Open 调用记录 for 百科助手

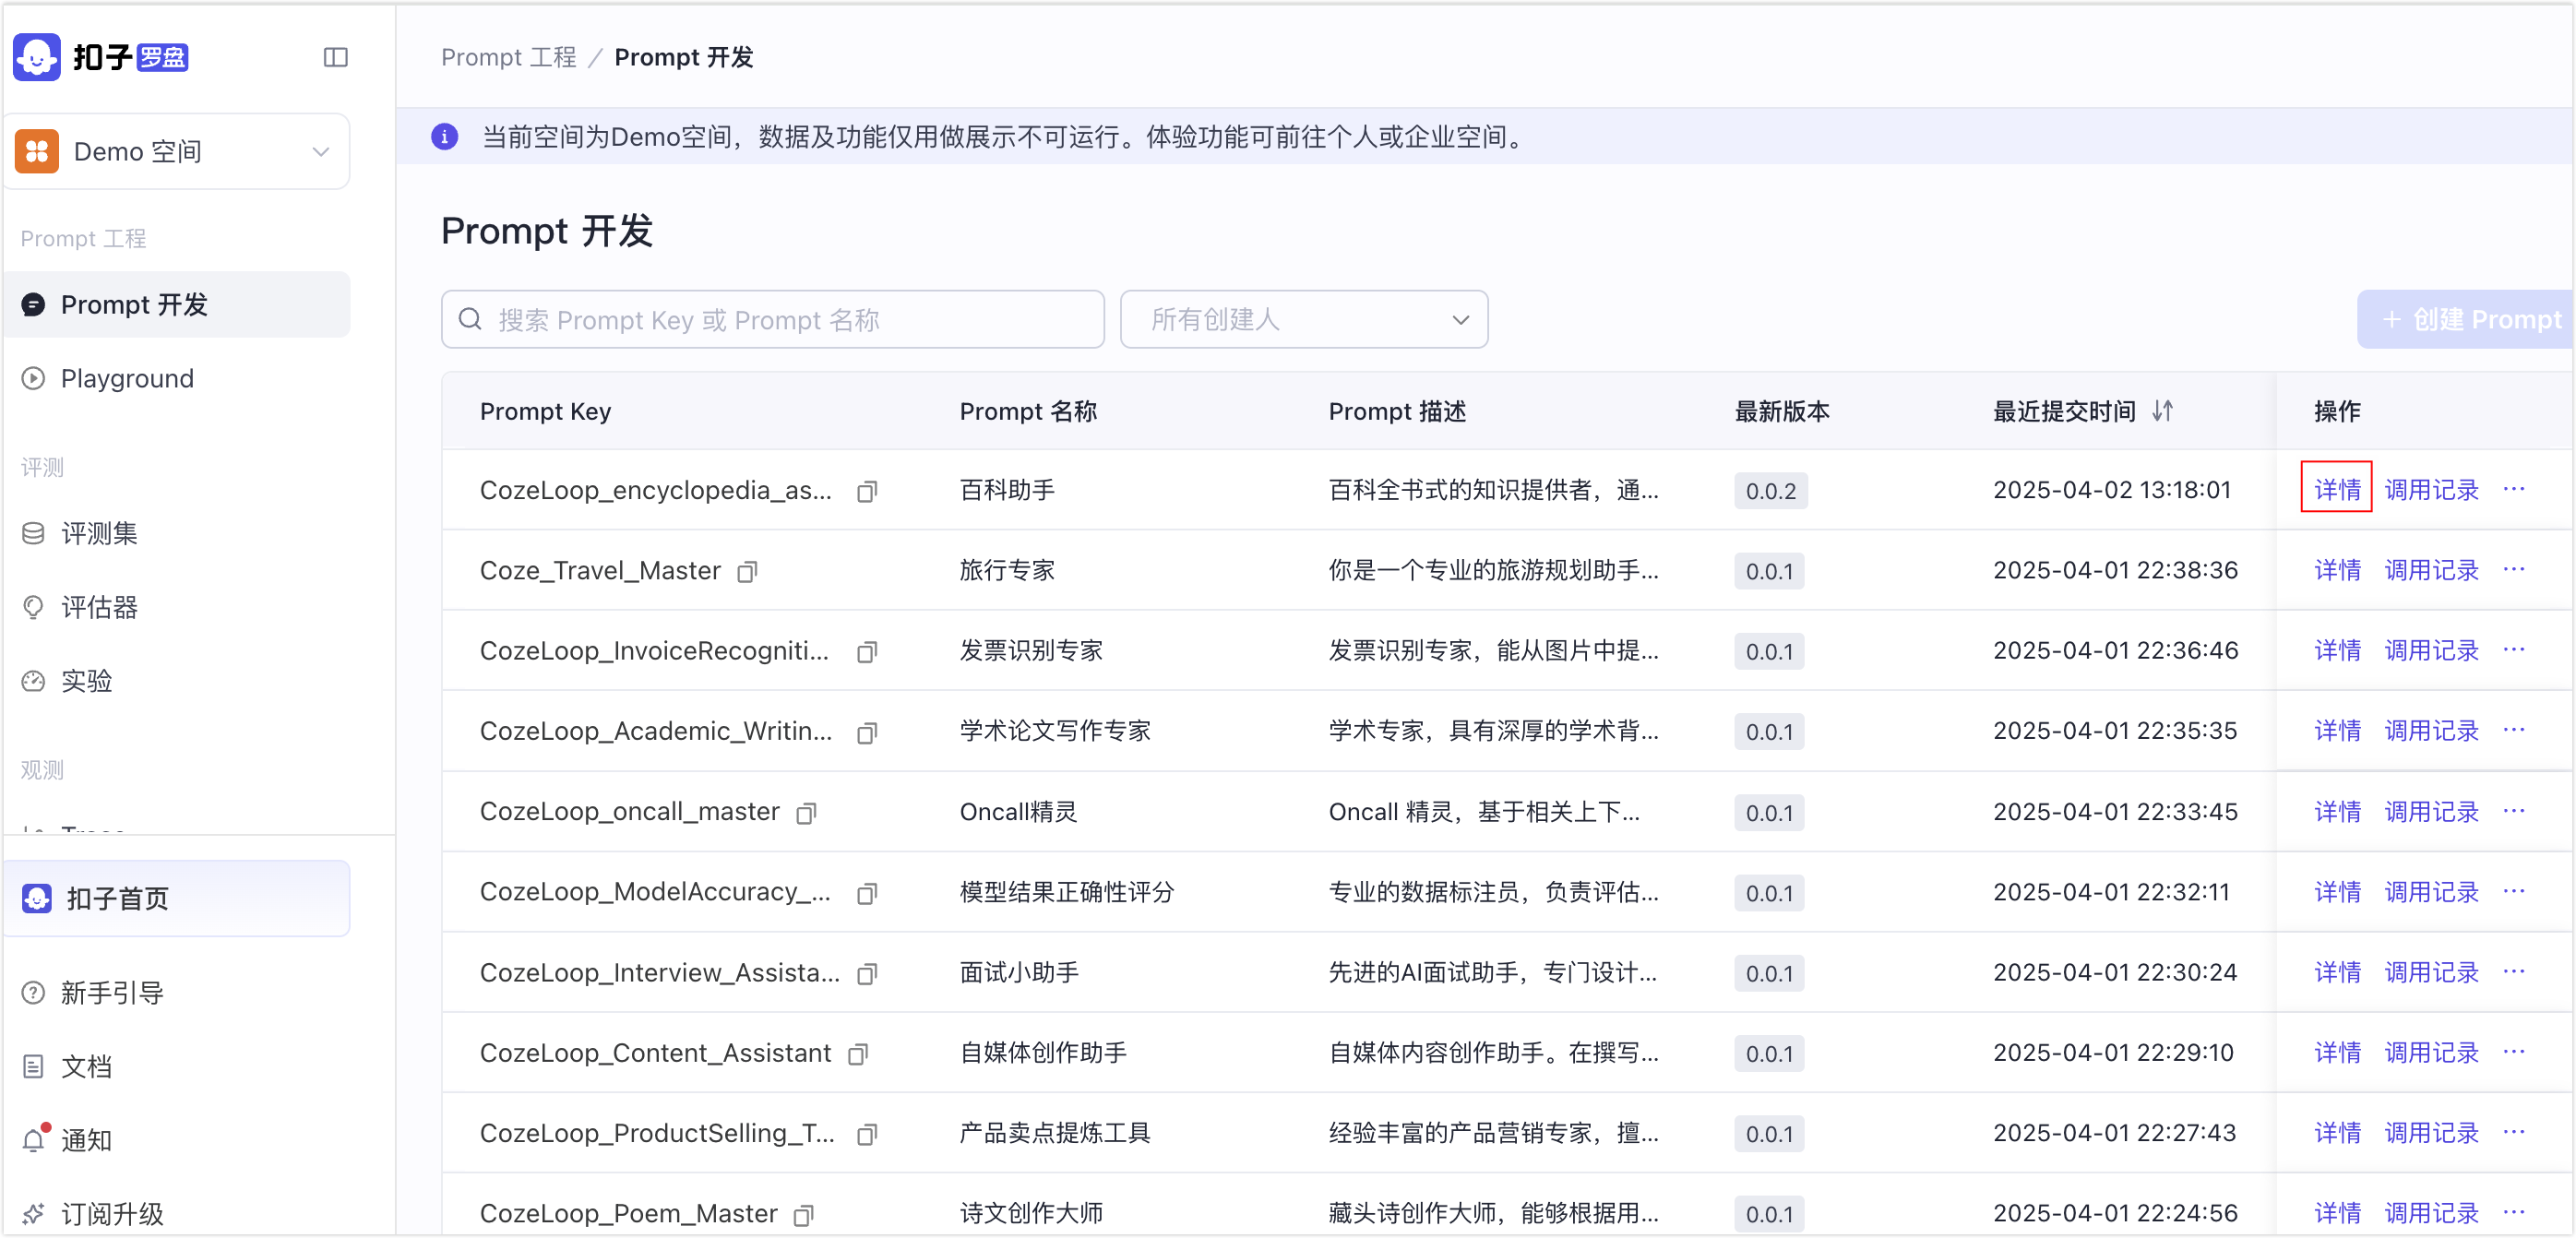coord(2431,490)
